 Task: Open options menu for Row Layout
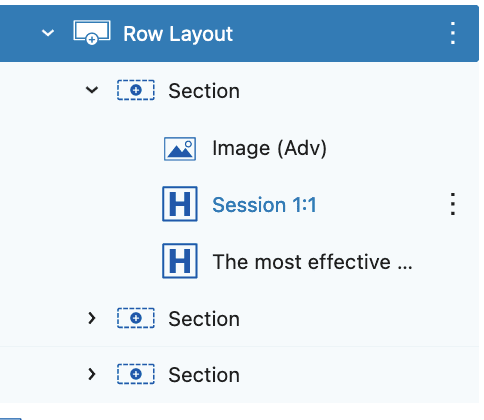452,33
